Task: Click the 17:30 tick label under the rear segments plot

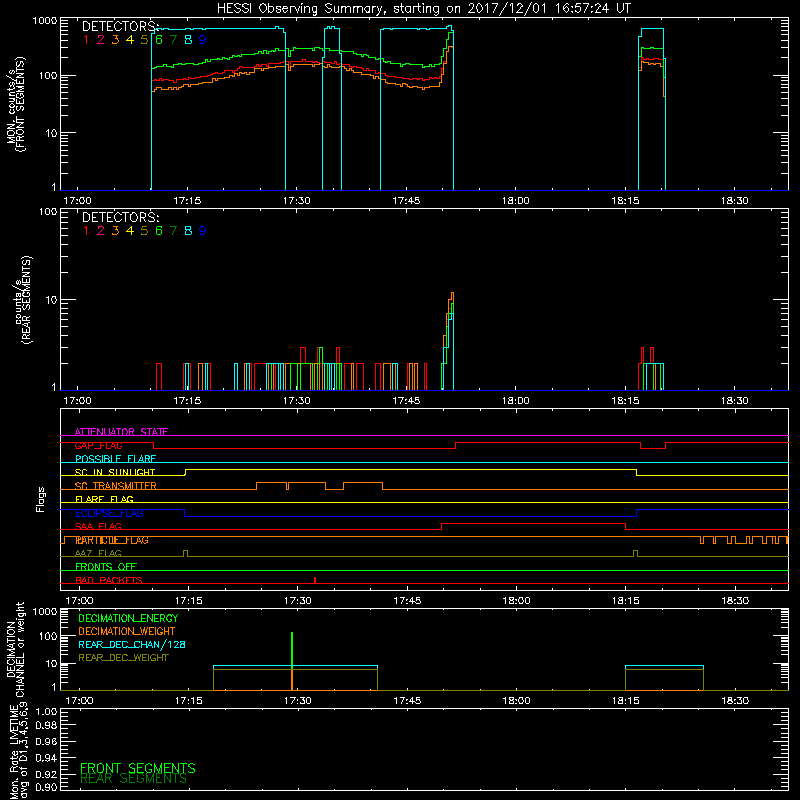Action: point(296,401)
